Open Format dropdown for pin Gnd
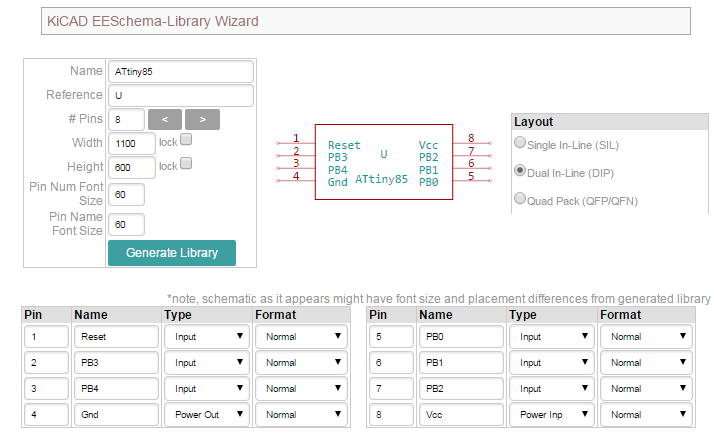Image resolution: width=714 pixels, height=441 pixels. point(301,415)
